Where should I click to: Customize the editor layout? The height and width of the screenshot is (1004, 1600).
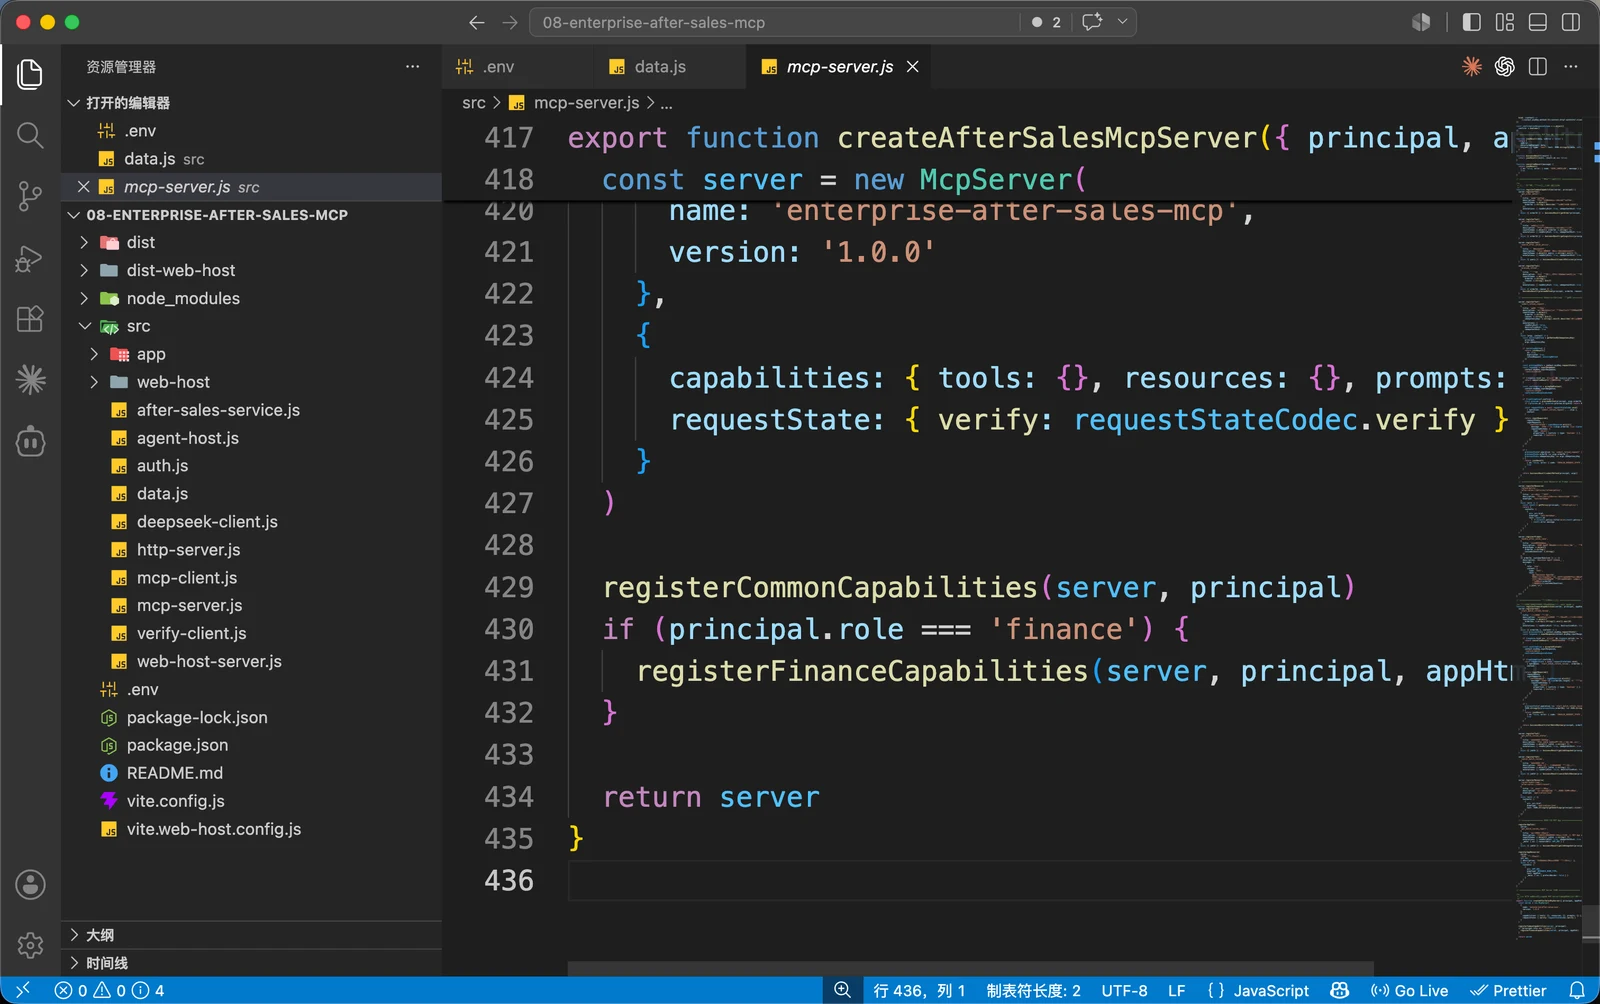pos(1505,22)
